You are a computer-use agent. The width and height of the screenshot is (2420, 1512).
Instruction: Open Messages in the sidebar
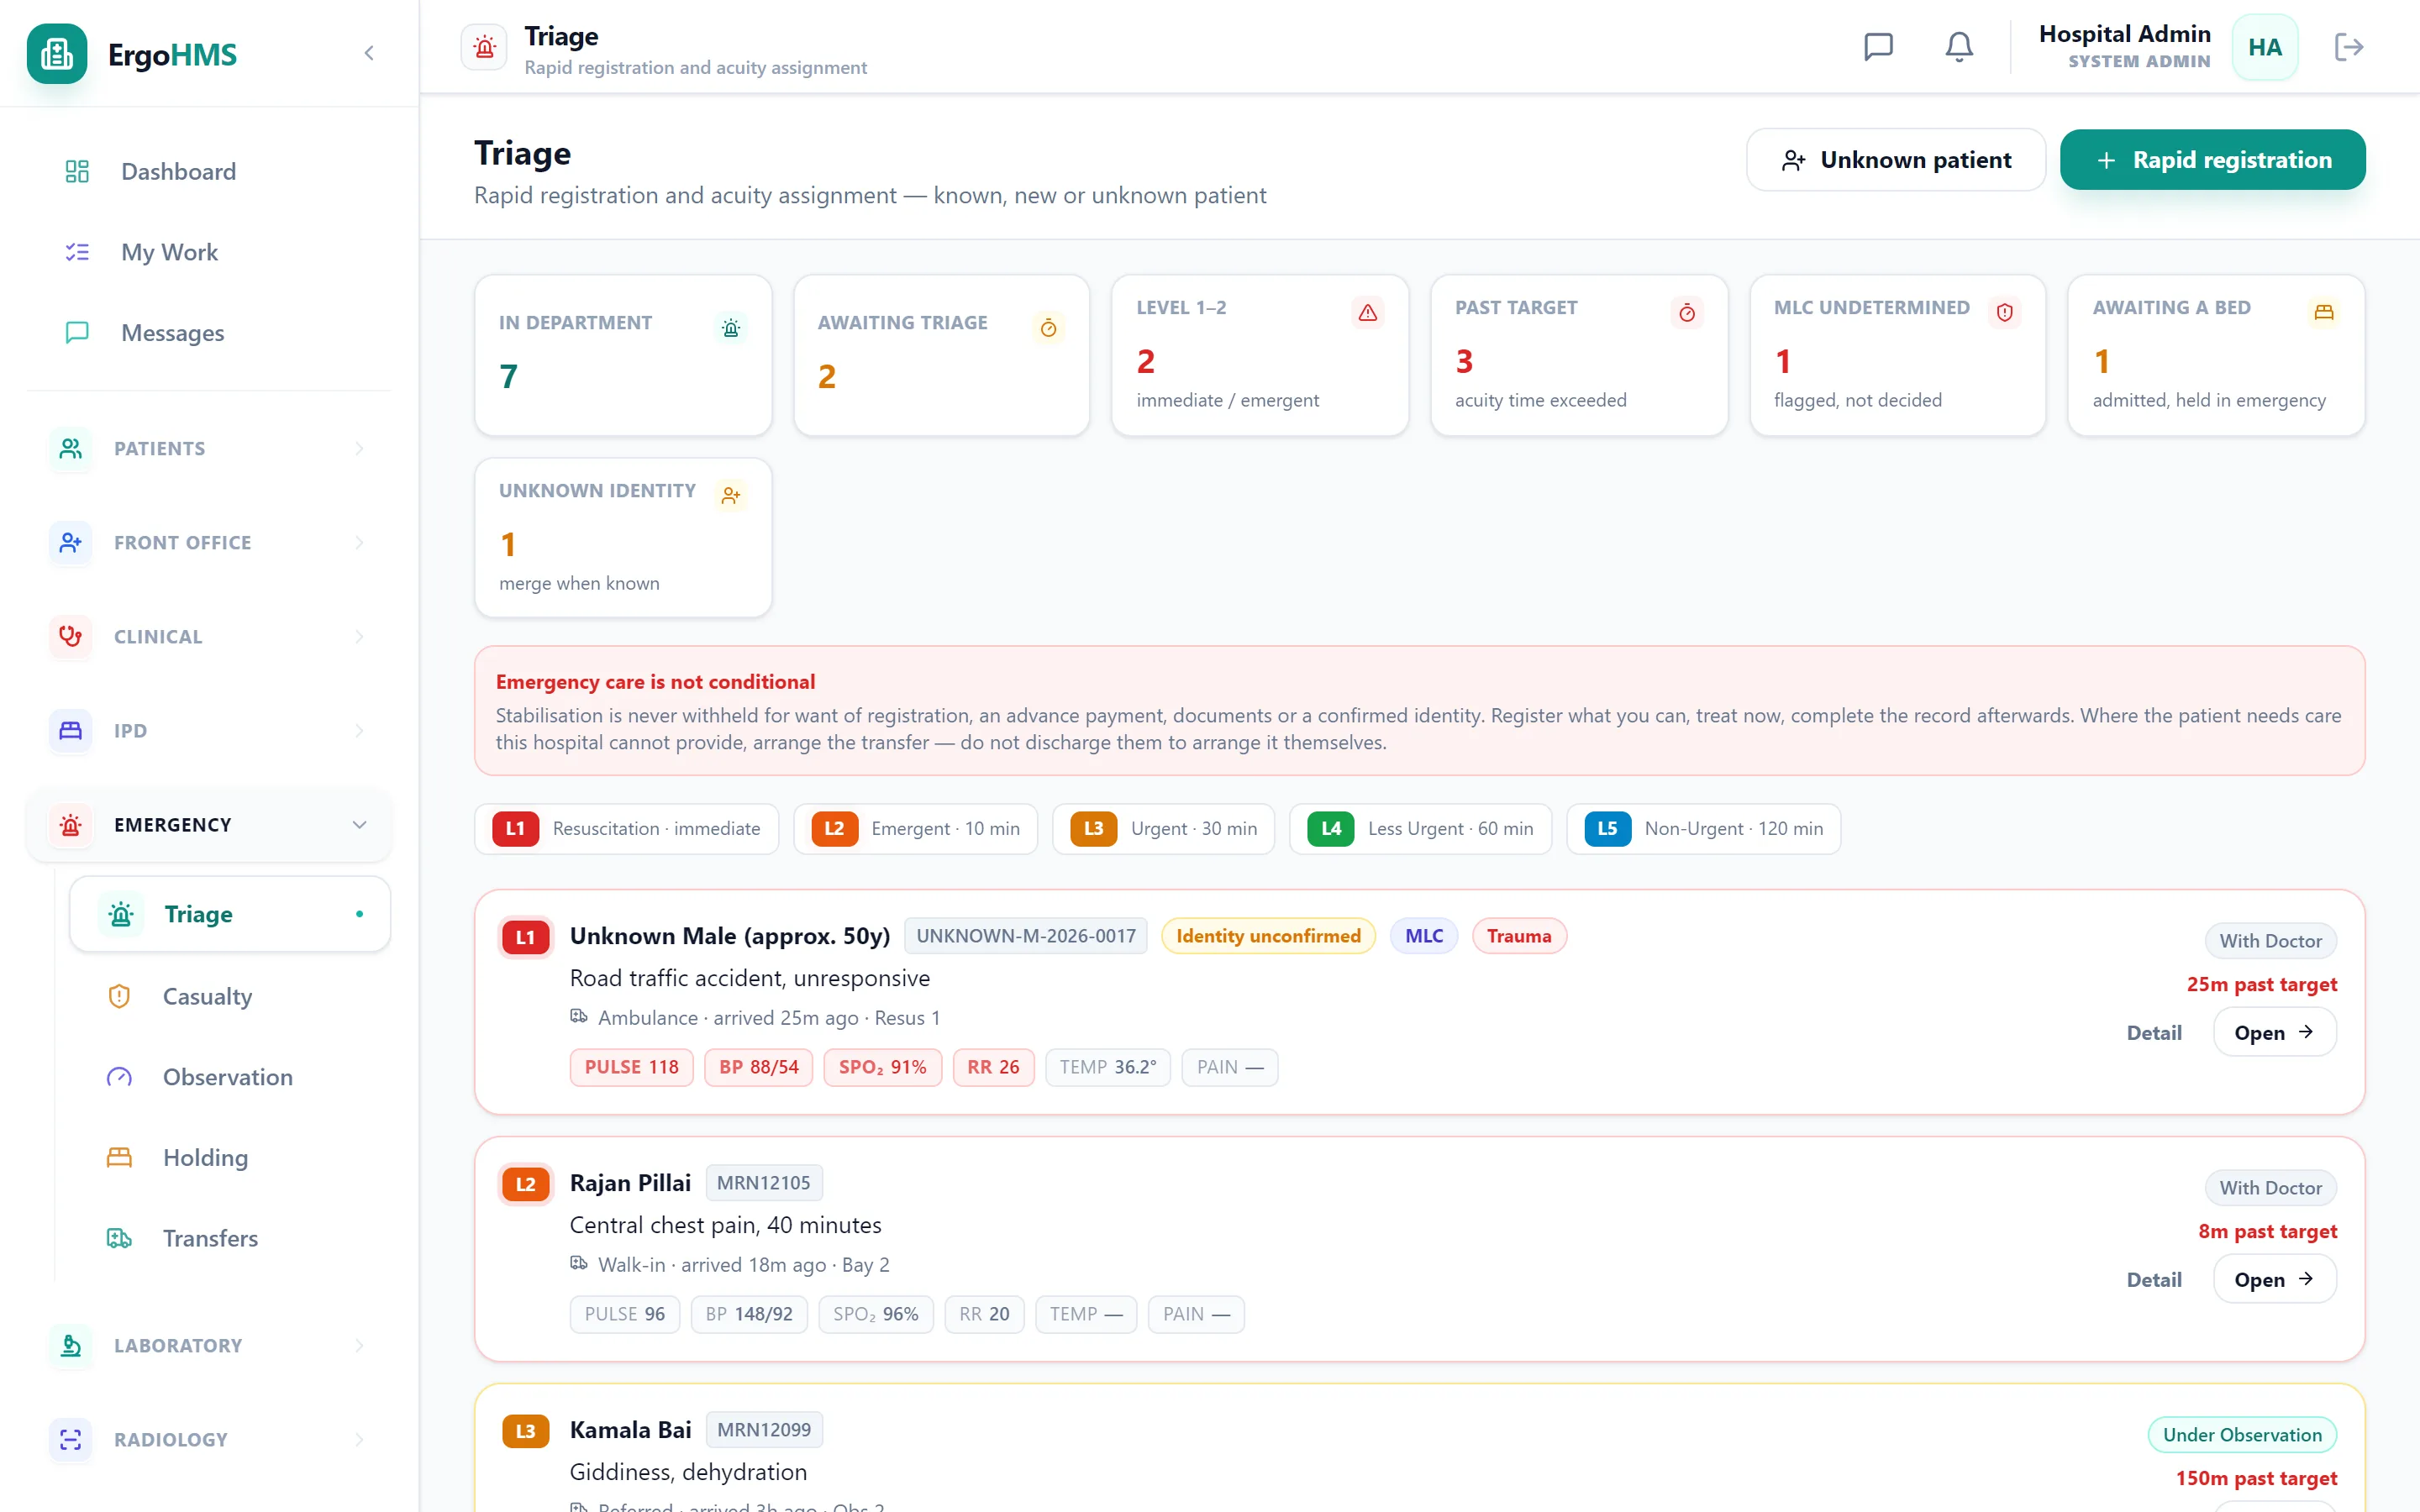point(208,332)
